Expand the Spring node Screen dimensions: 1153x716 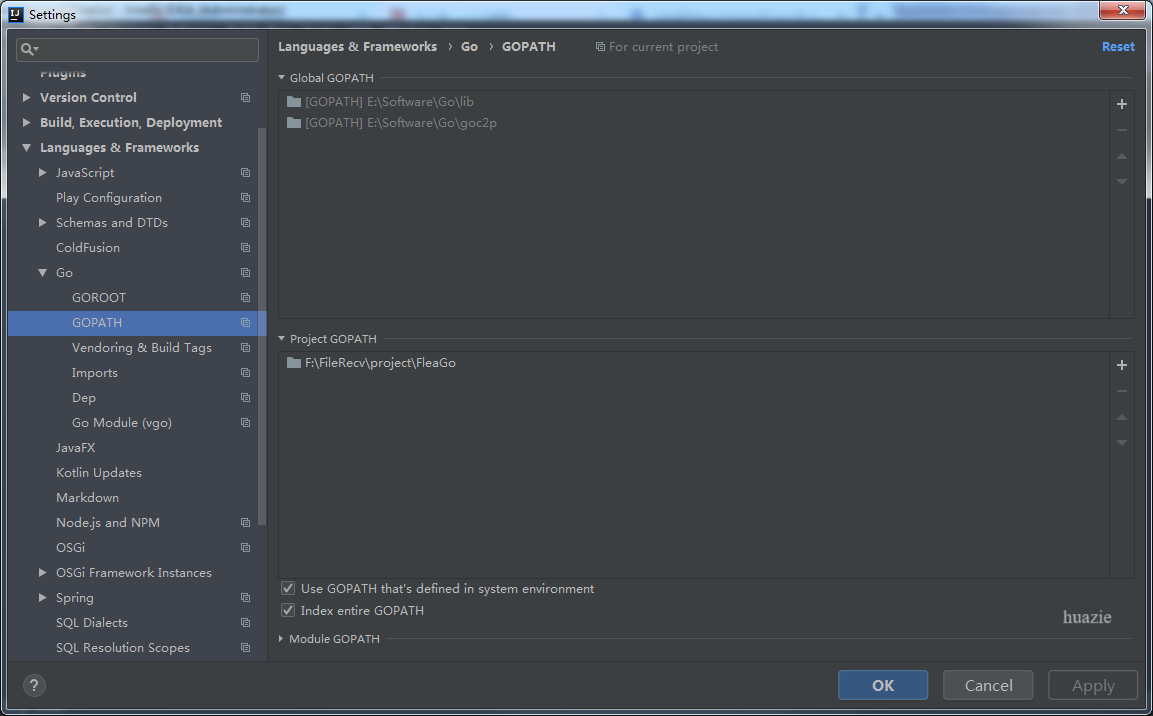[43, 597]
